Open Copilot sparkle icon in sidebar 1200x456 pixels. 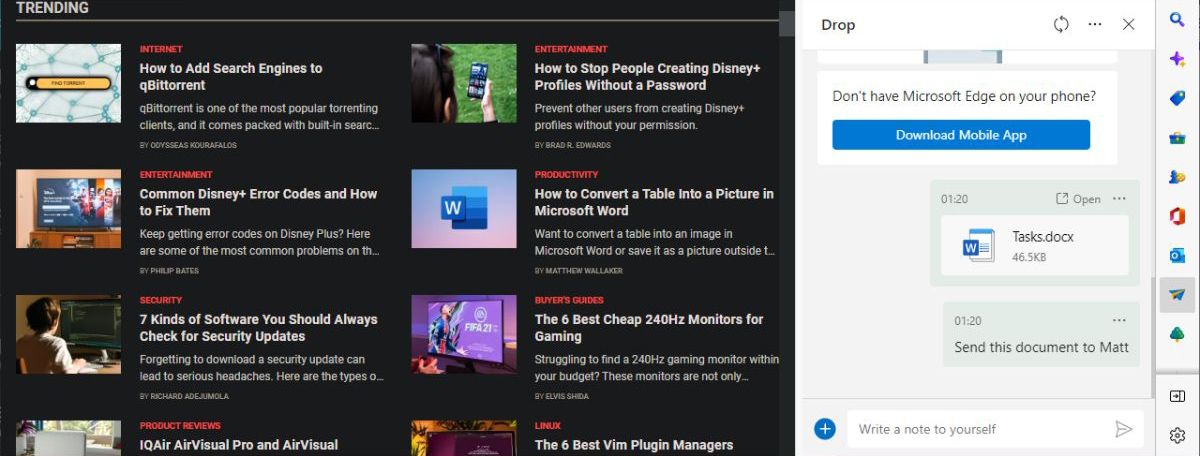point(1177,60)
